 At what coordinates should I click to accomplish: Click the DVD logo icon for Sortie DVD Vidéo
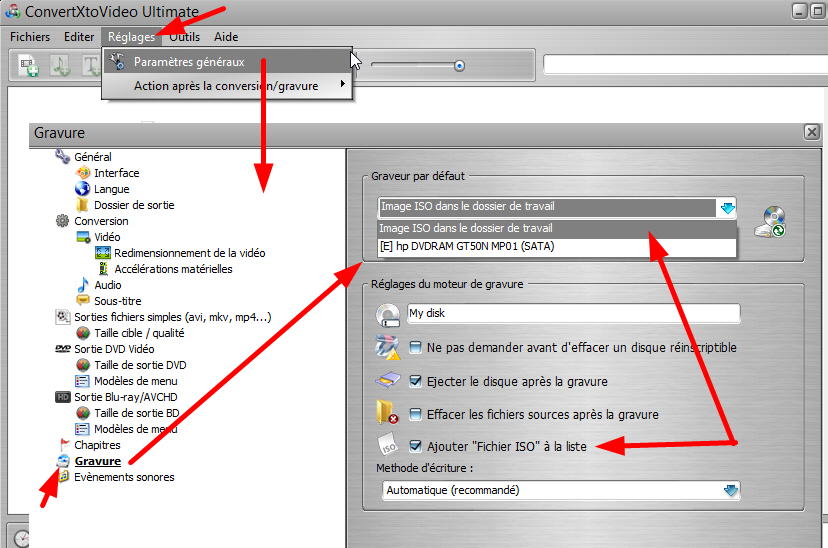(x=63, y=349)
